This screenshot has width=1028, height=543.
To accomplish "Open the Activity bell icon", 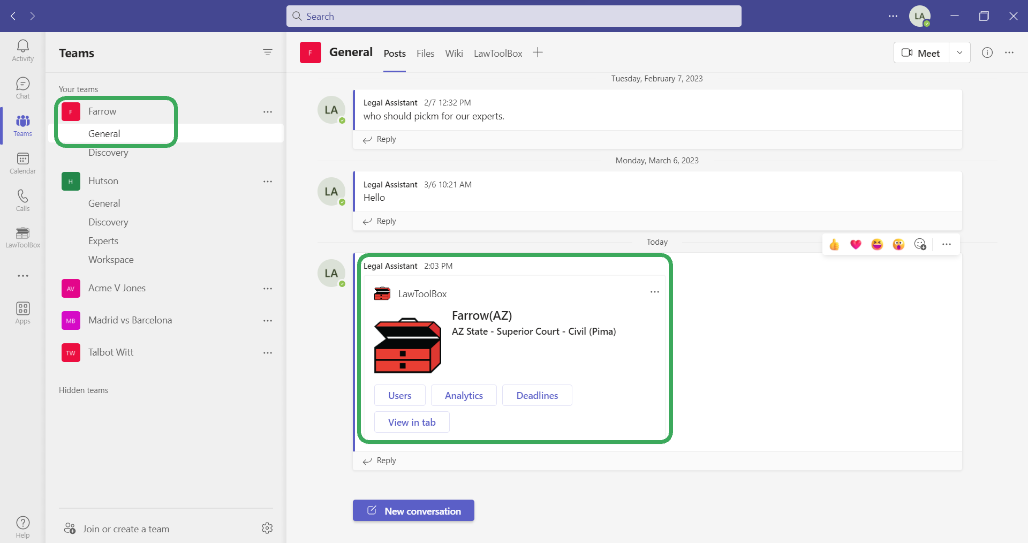I will coord(22,50).
